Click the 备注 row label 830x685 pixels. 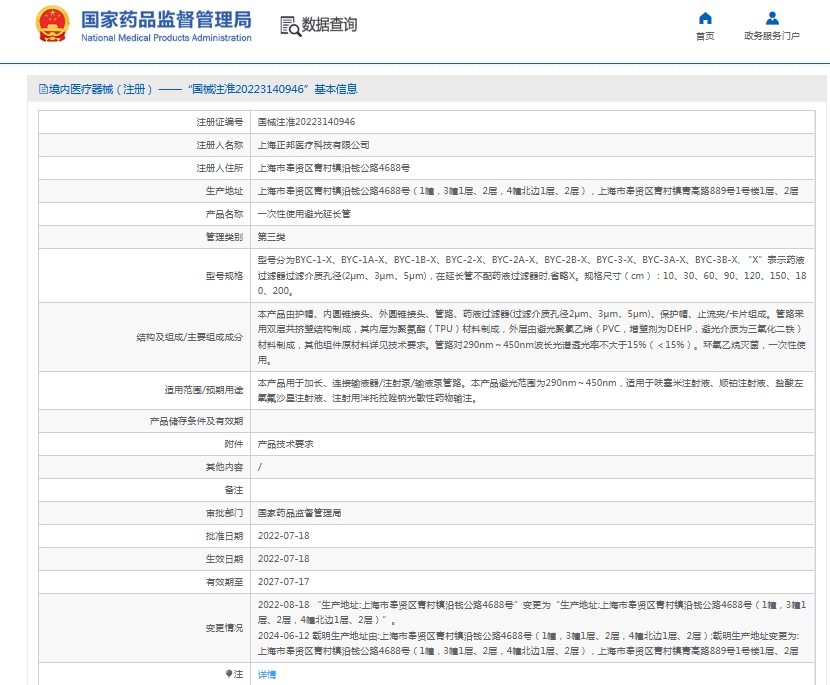(234, 490)
